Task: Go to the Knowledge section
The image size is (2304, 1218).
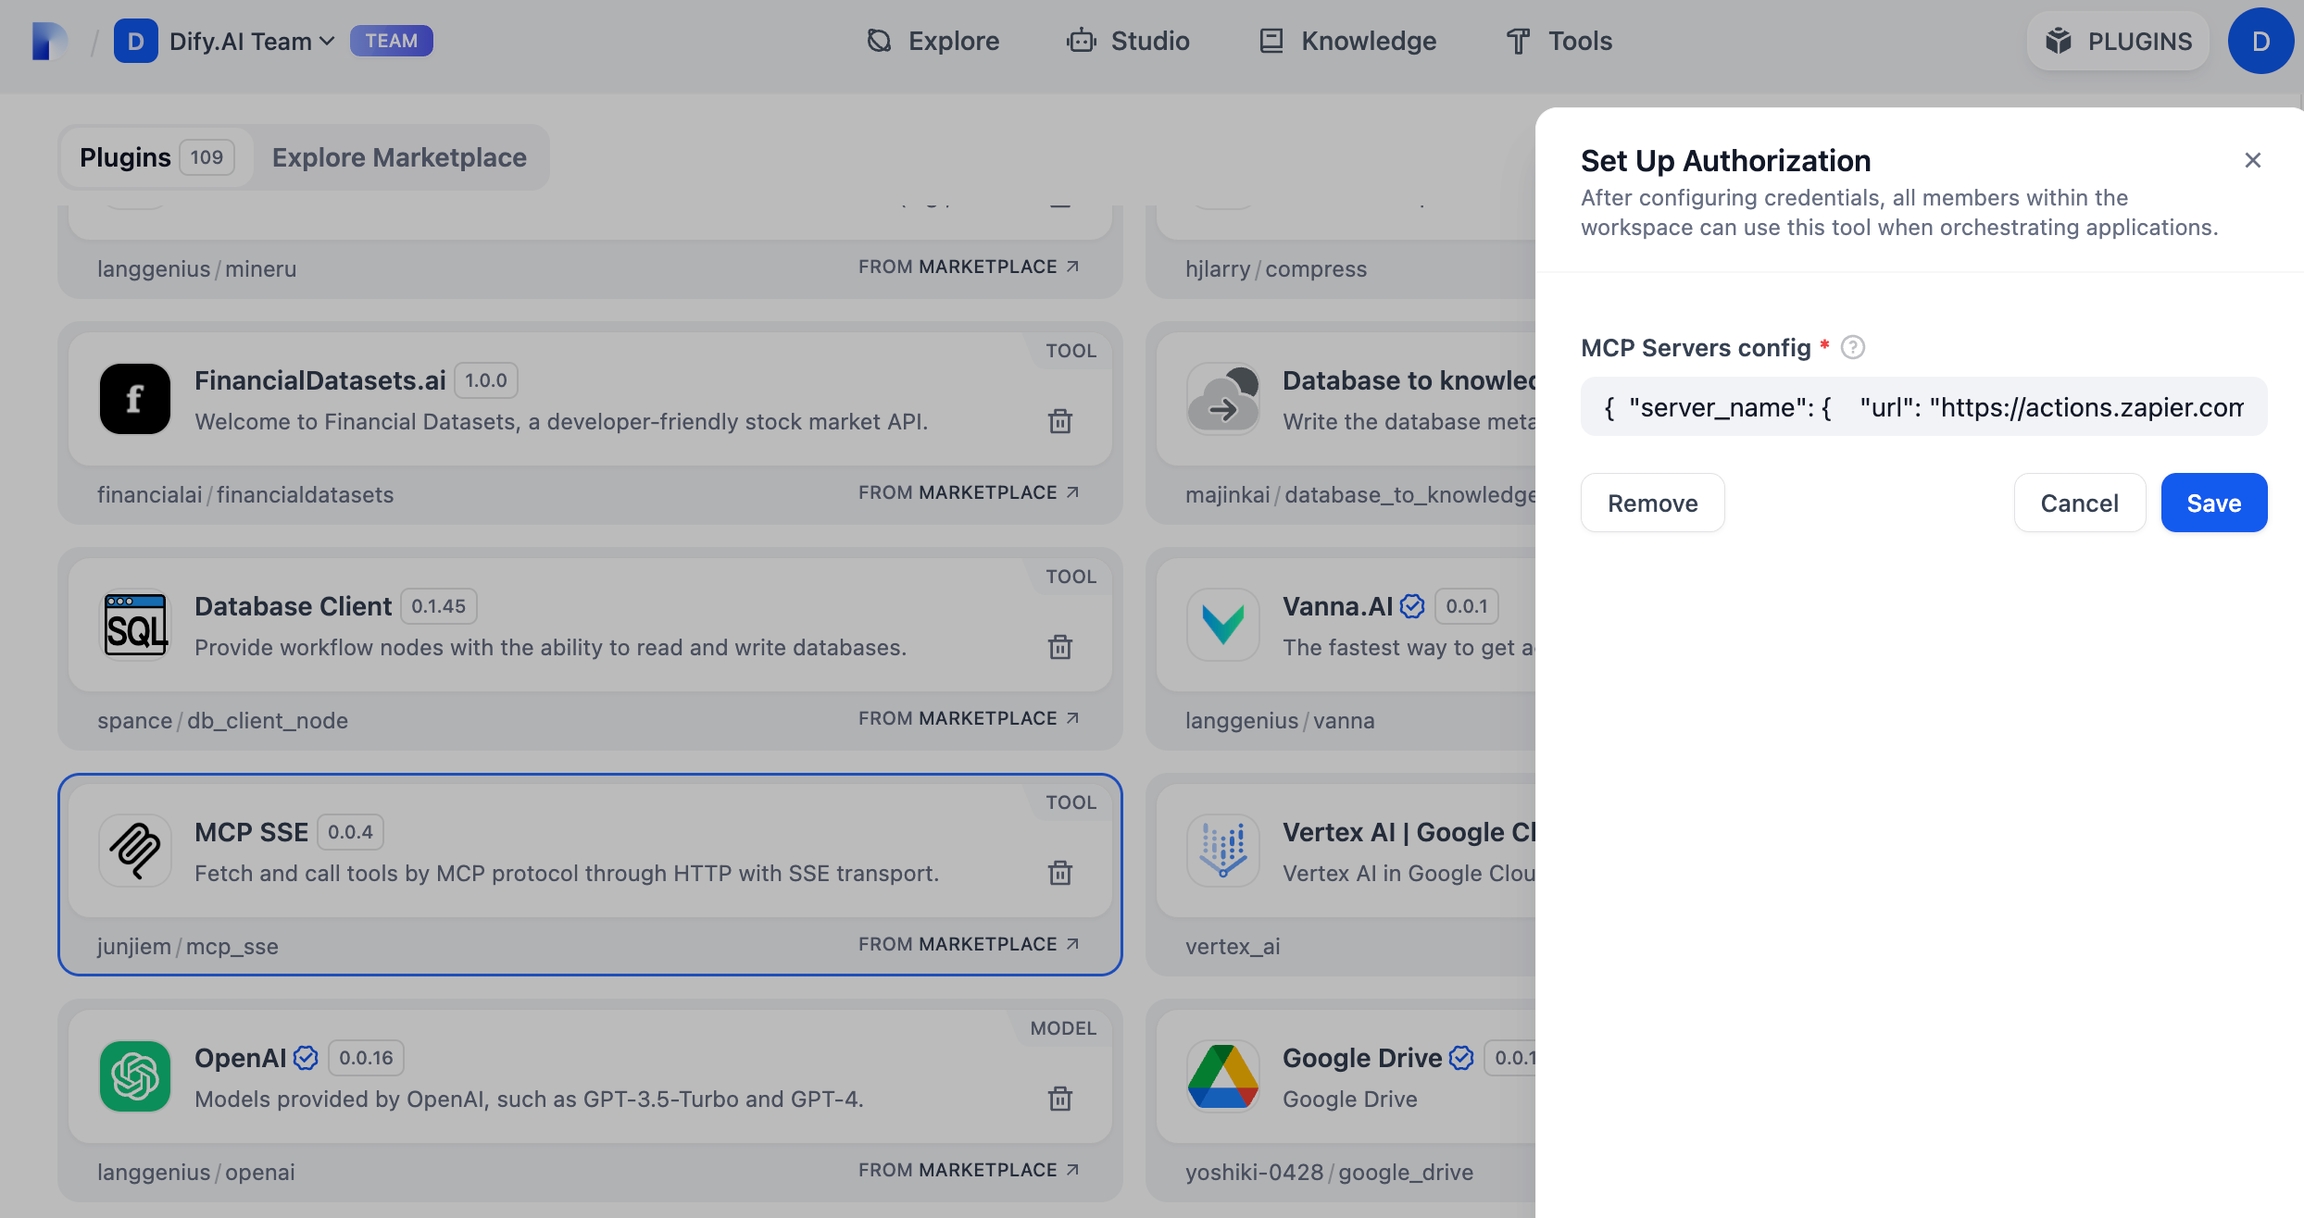Action: [x=1347, y=41]
